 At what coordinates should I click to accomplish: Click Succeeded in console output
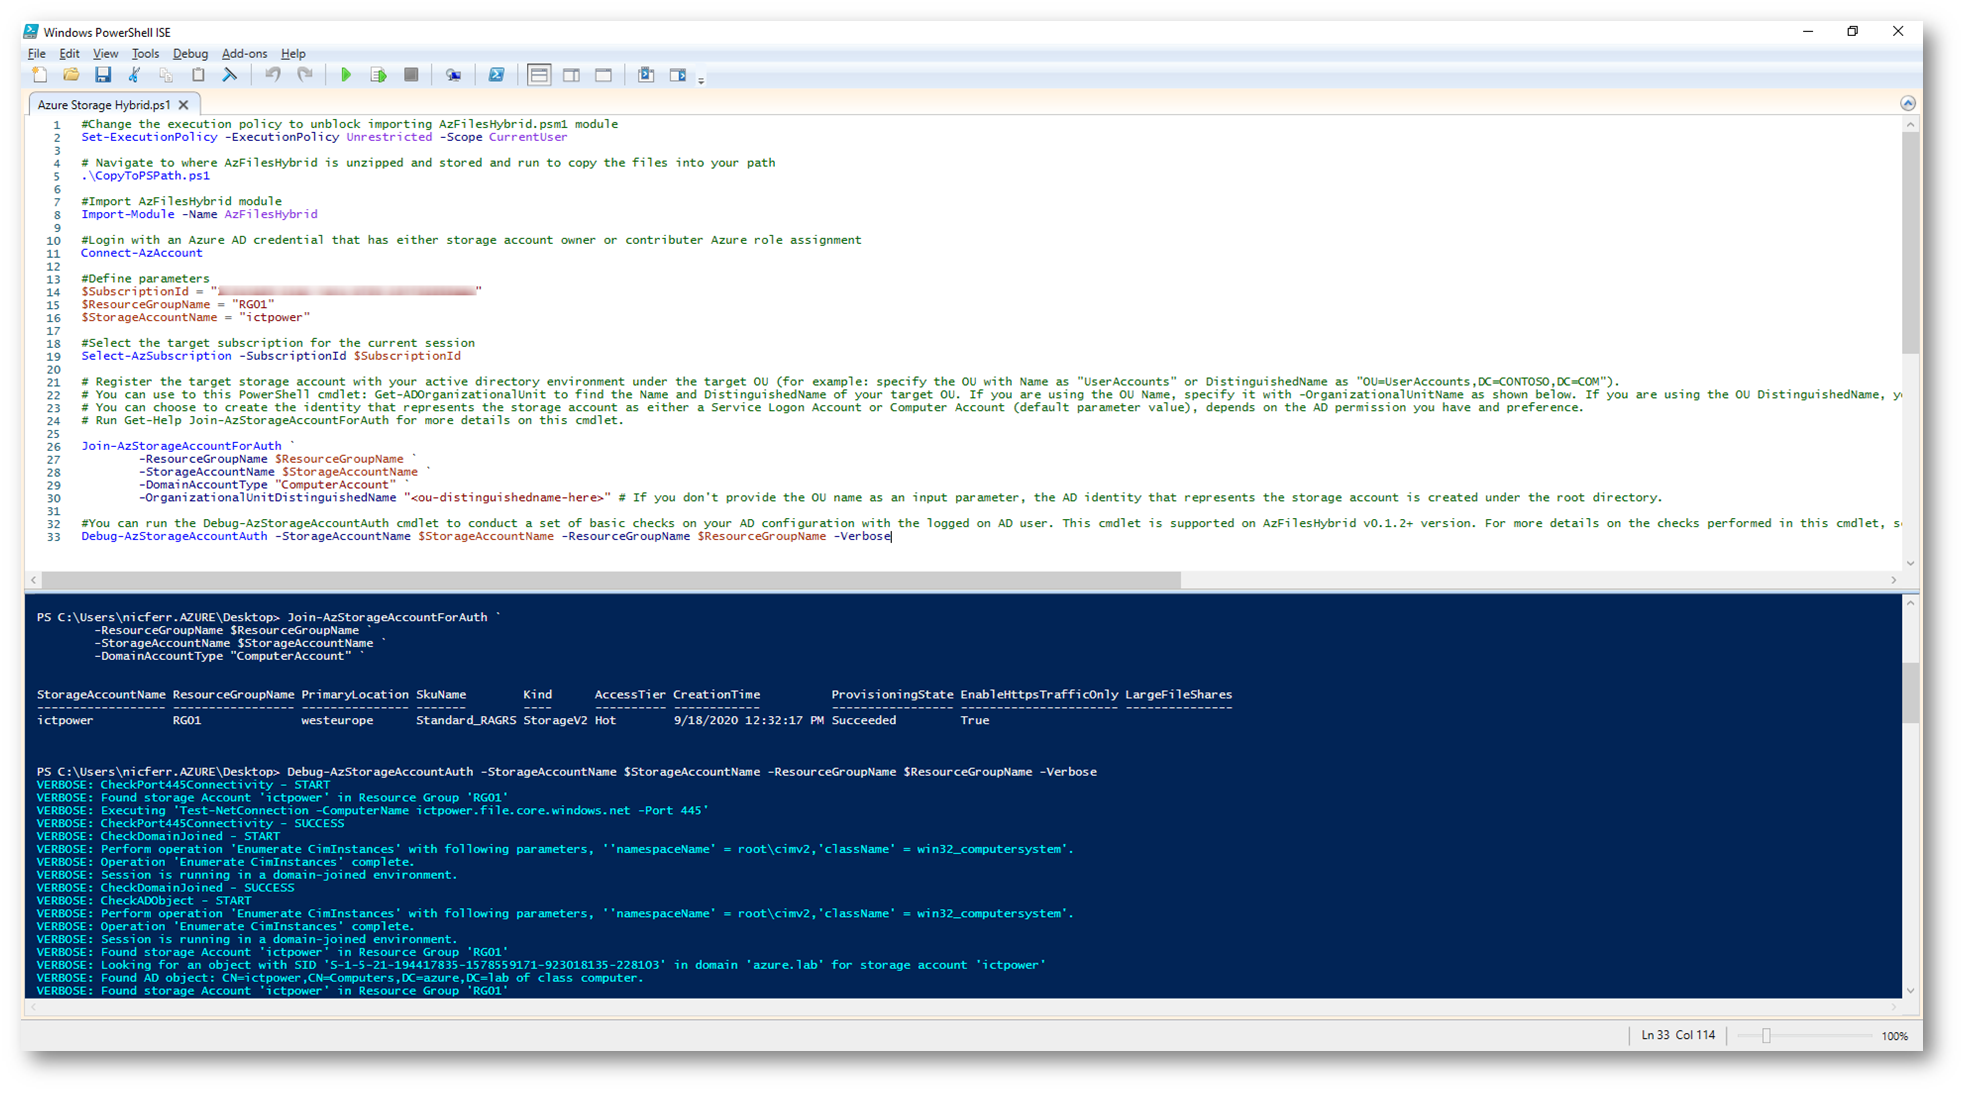pyautogui.click(x=864, y=720)
